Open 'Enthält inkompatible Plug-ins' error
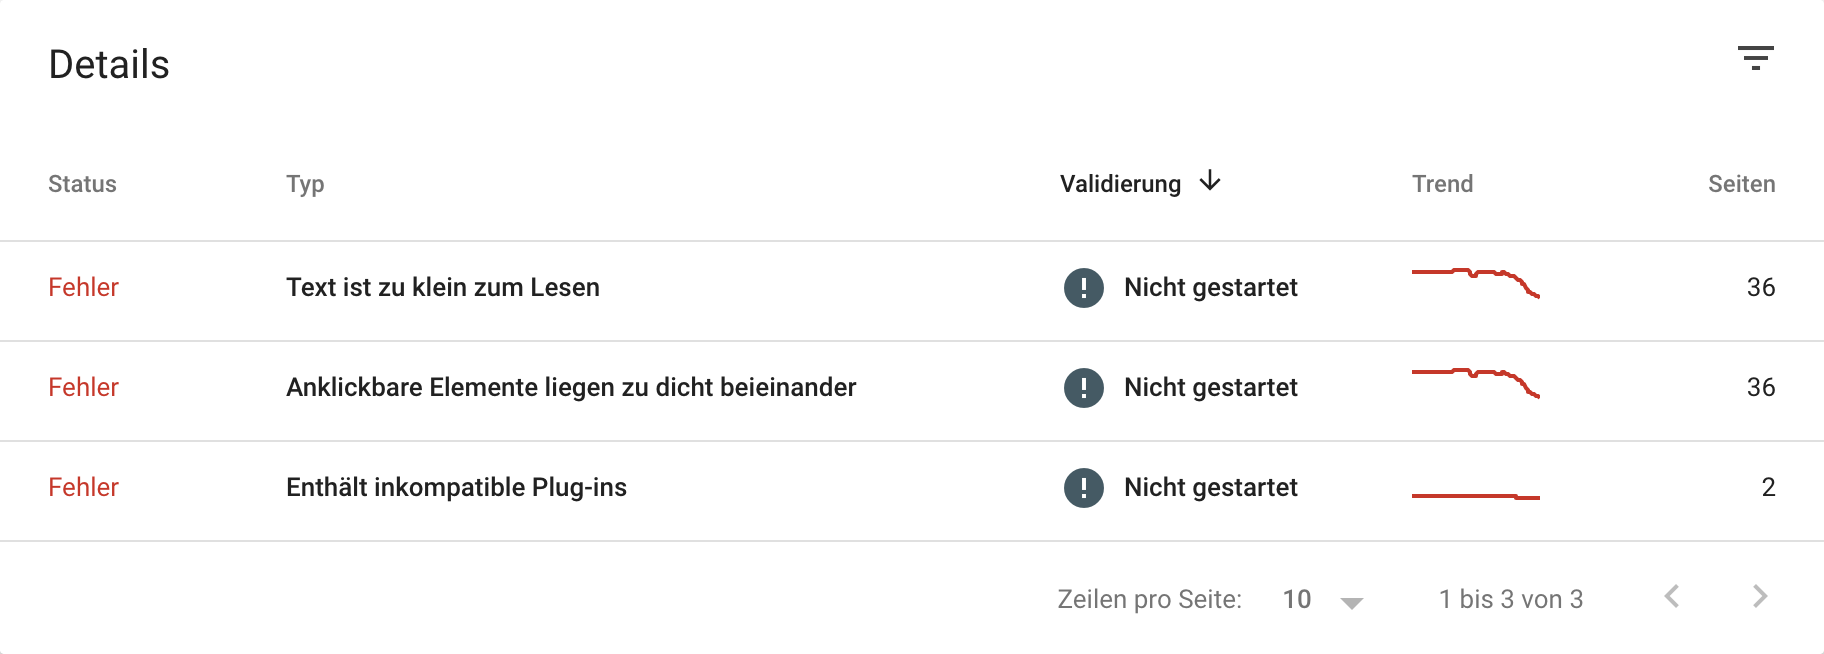1824x654 pixels. click(x=456, y=488)
